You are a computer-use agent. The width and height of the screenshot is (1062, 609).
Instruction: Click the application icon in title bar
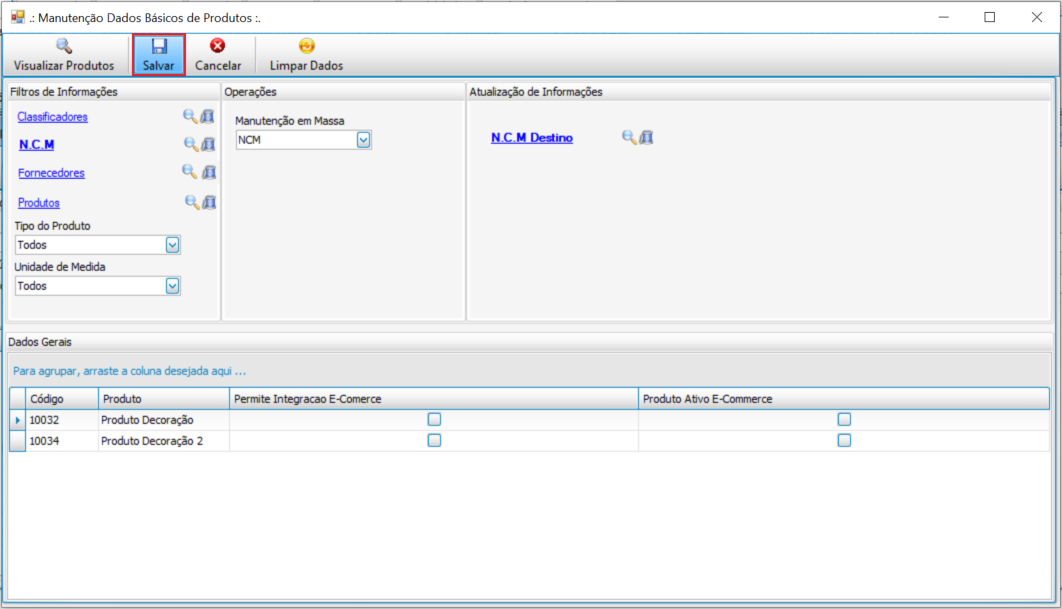coord(18,17)
